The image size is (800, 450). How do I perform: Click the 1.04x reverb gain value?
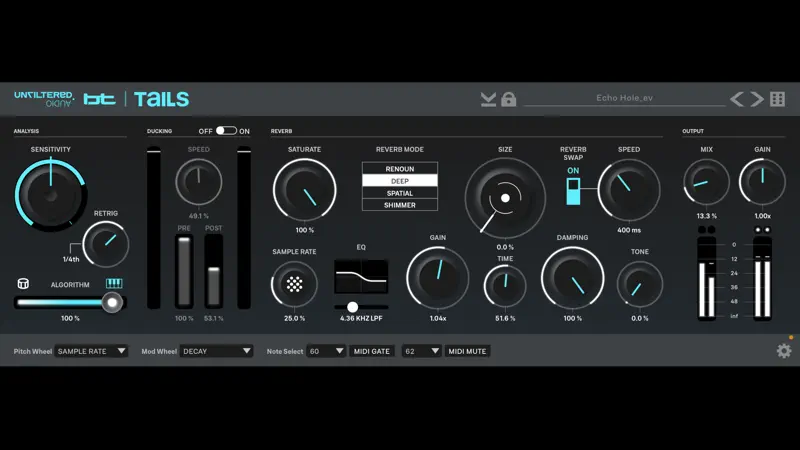point(438,318)
